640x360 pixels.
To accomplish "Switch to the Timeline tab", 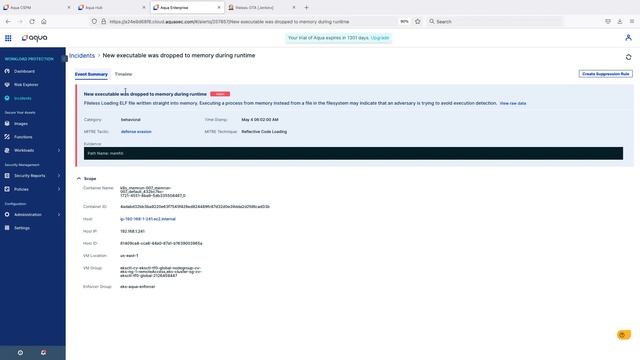I will point(123,74).
